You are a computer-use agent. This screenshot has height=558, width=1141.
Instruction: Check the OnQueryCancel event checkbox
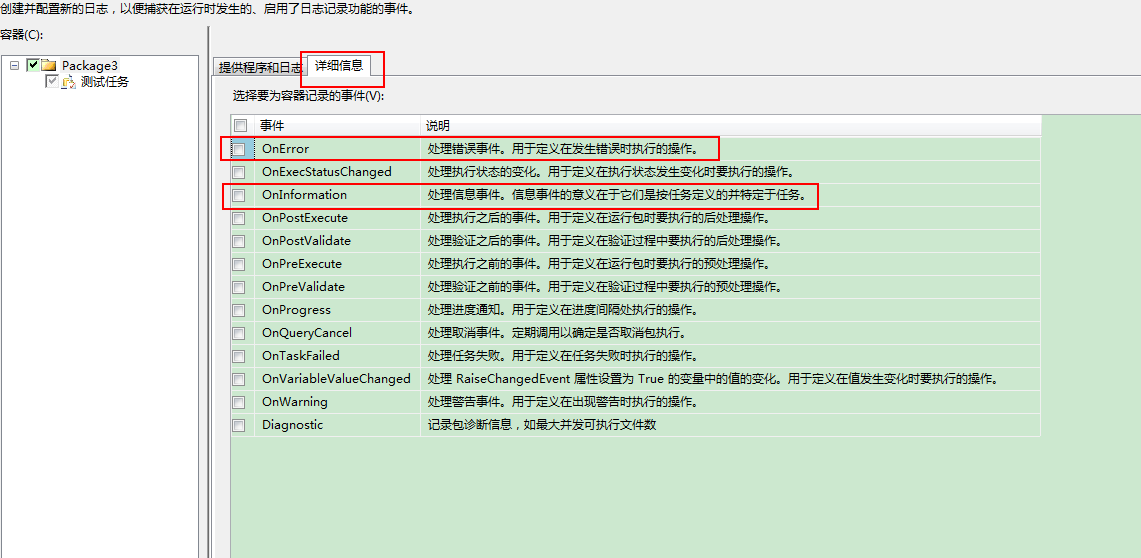(x=238, y=333)
